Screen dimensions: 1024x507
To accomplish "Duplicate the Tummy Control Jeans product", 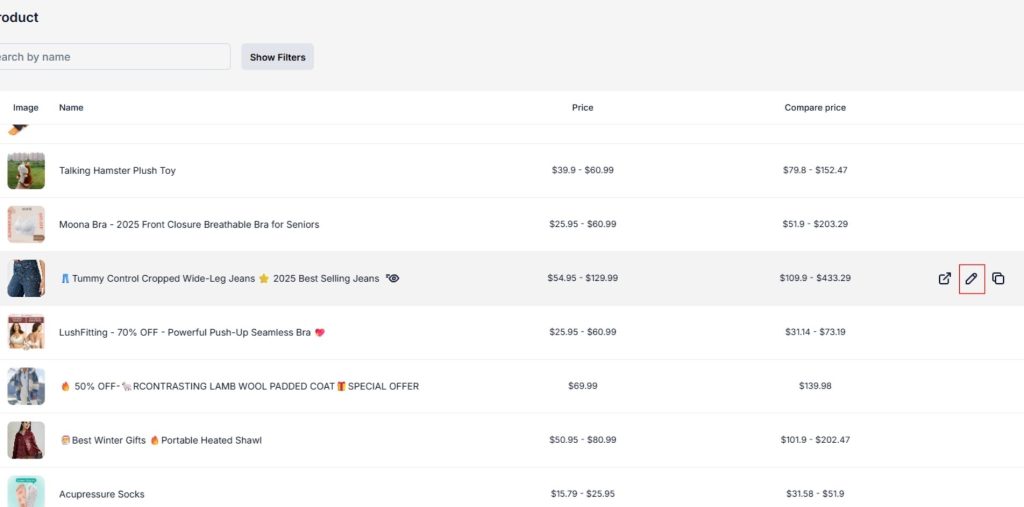I will 998,278.
